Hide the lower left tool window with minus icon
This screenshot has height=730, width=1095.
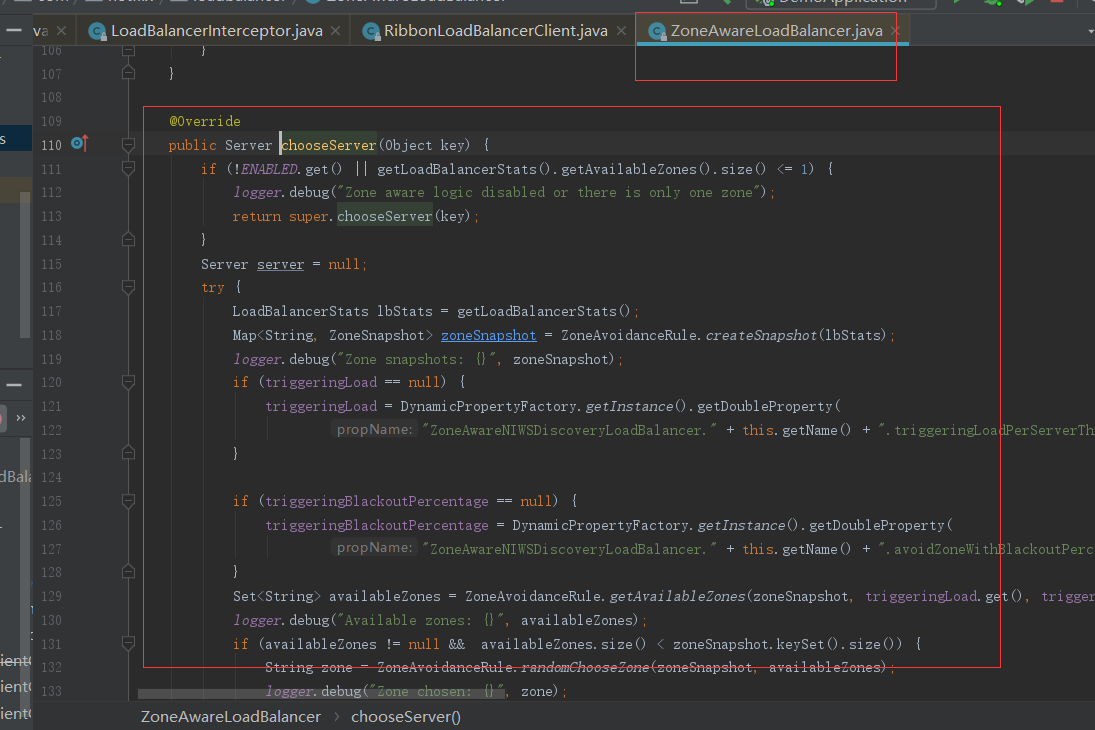pos(13,385)
